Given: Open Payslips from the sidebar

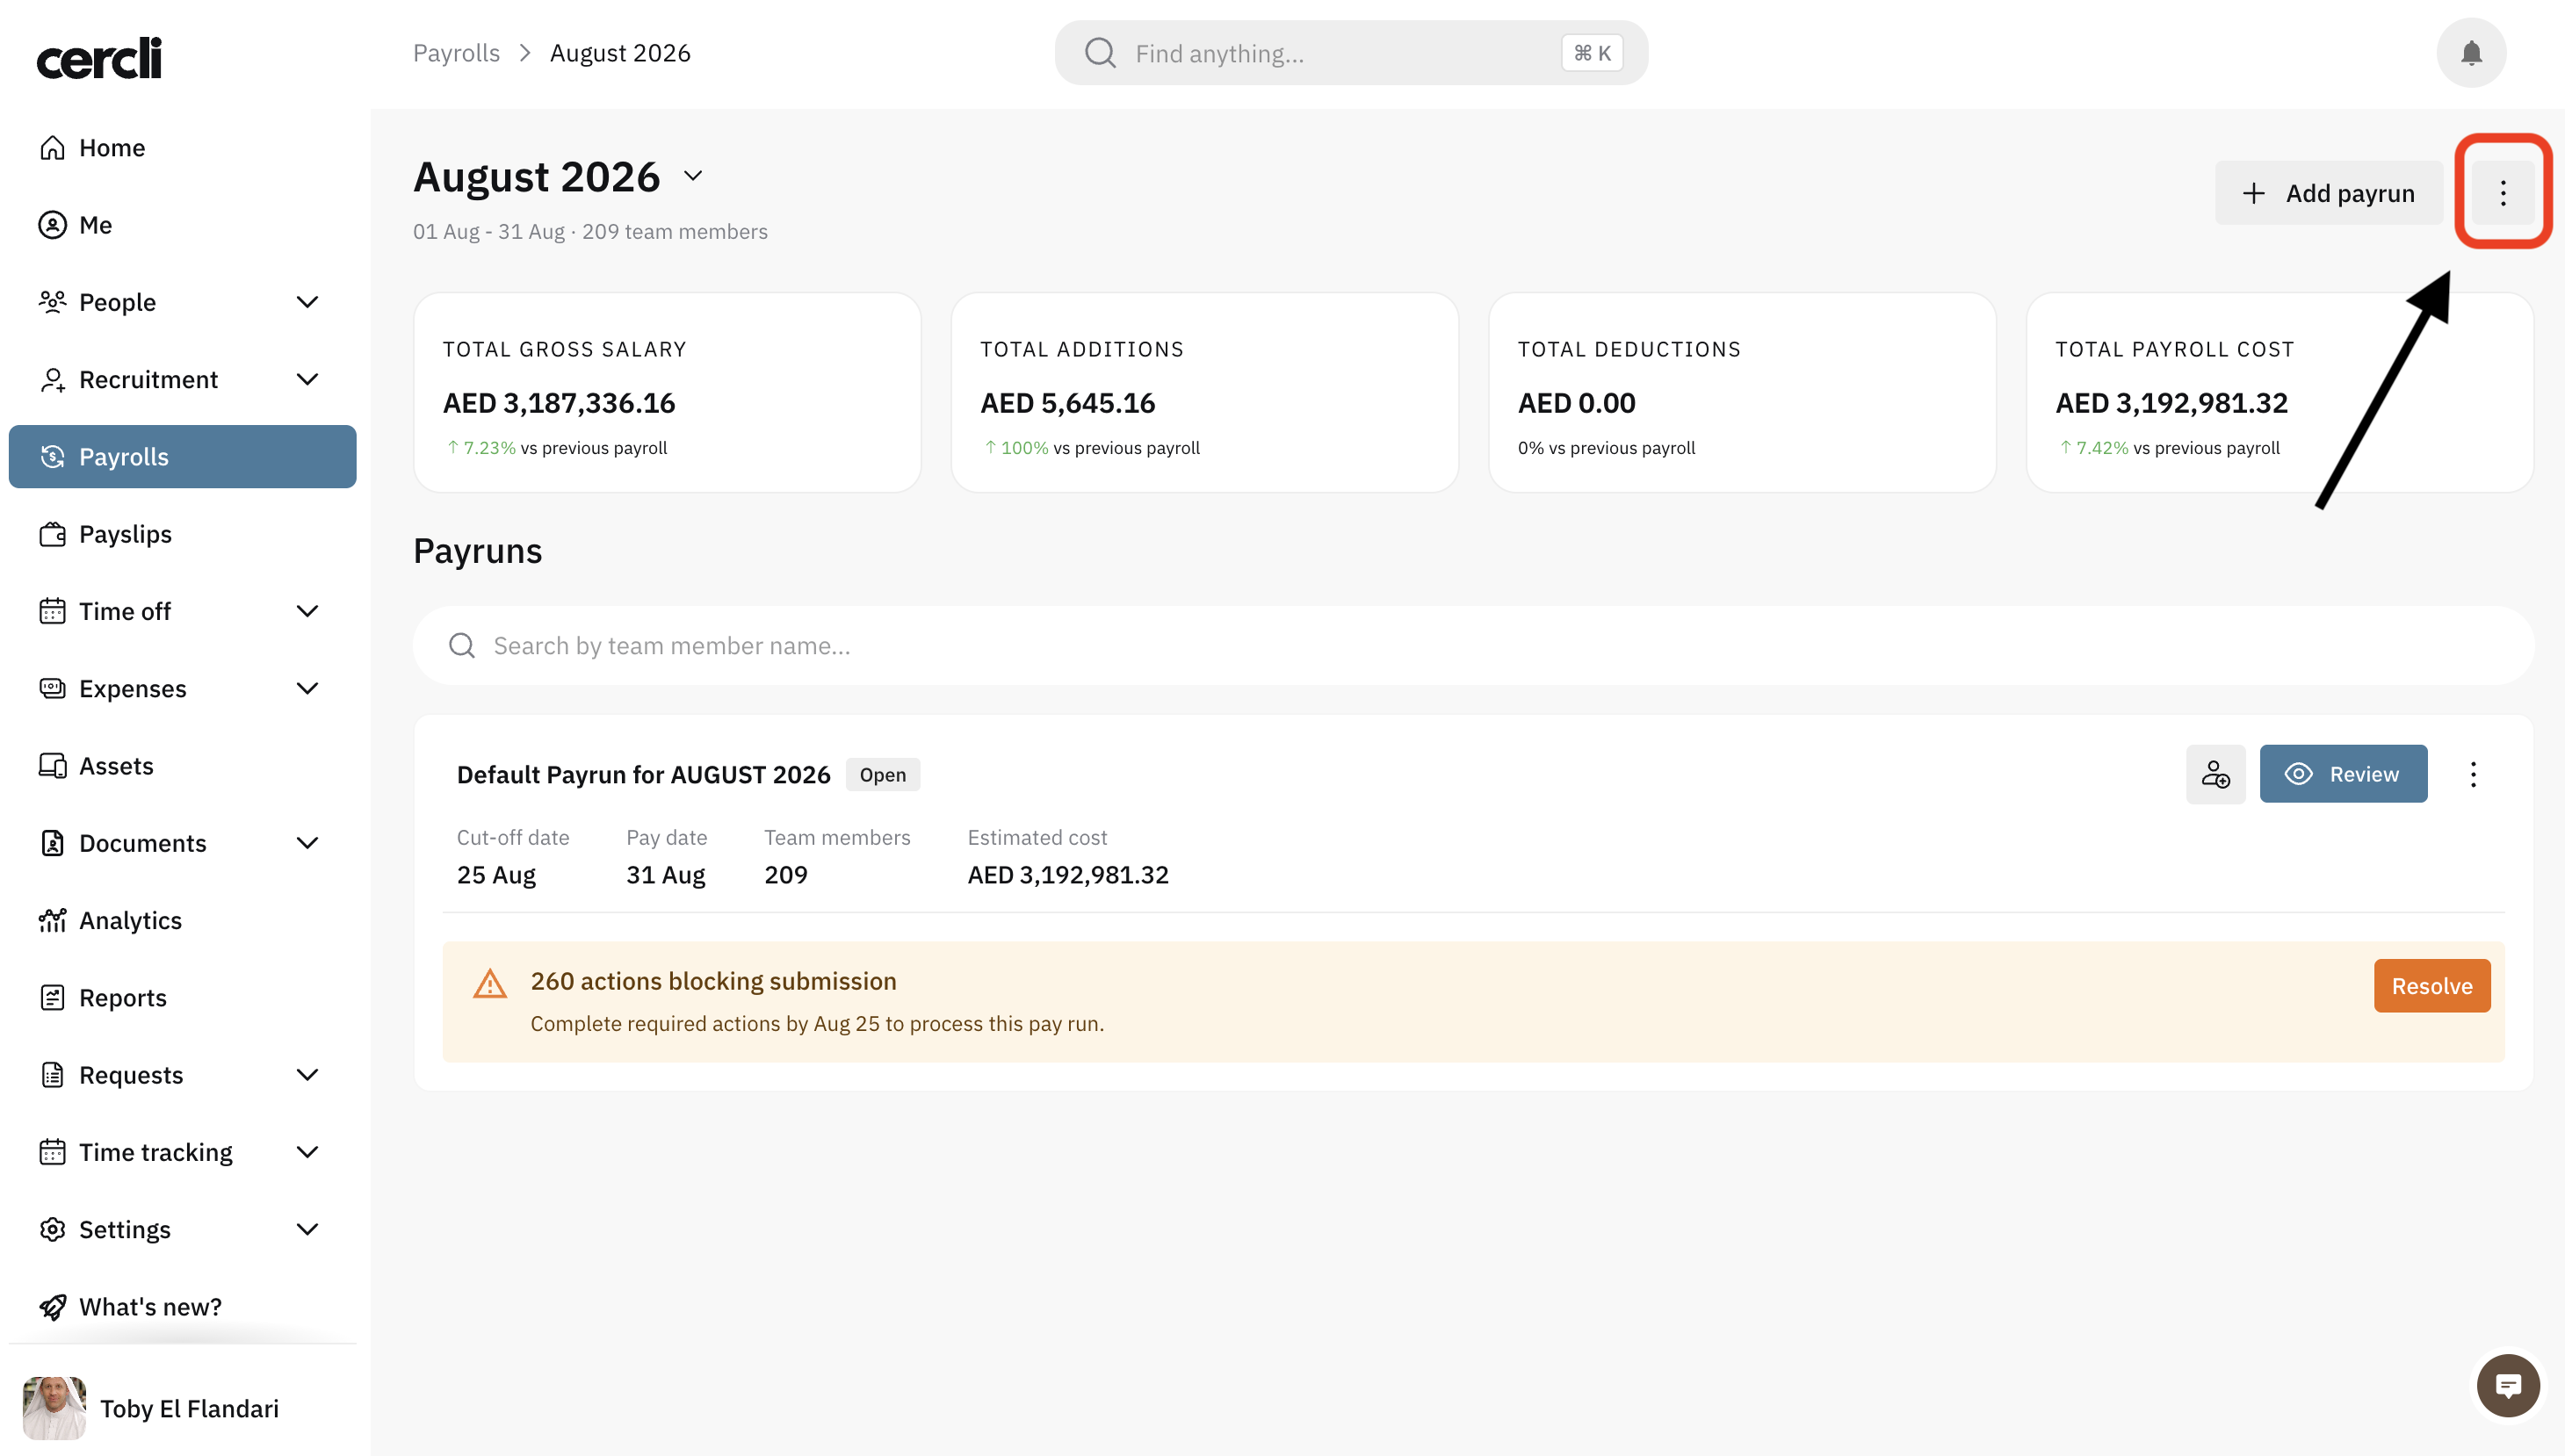Looking at the screenshot, I should click(x=182, y=534).
